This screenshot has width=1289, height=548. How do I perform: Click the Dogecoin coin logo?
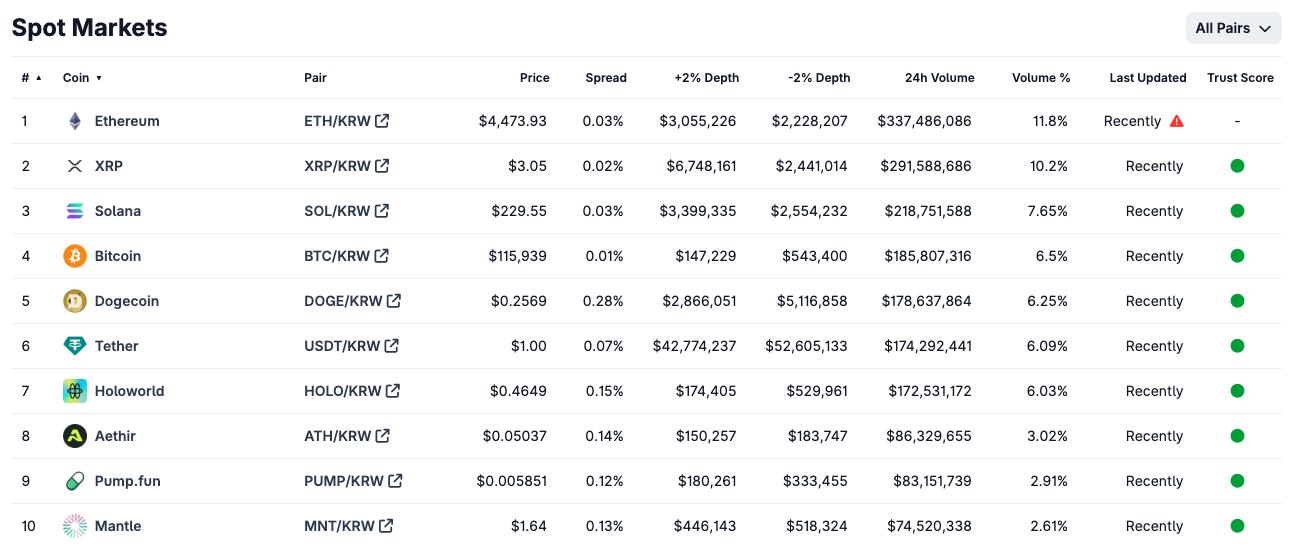tap(75, 301)
